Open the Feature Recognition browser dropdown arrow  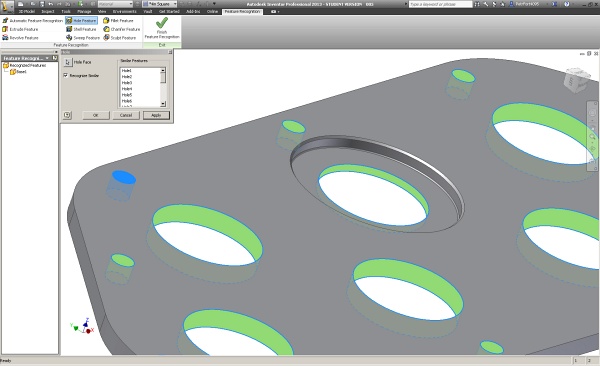[47, 58]
